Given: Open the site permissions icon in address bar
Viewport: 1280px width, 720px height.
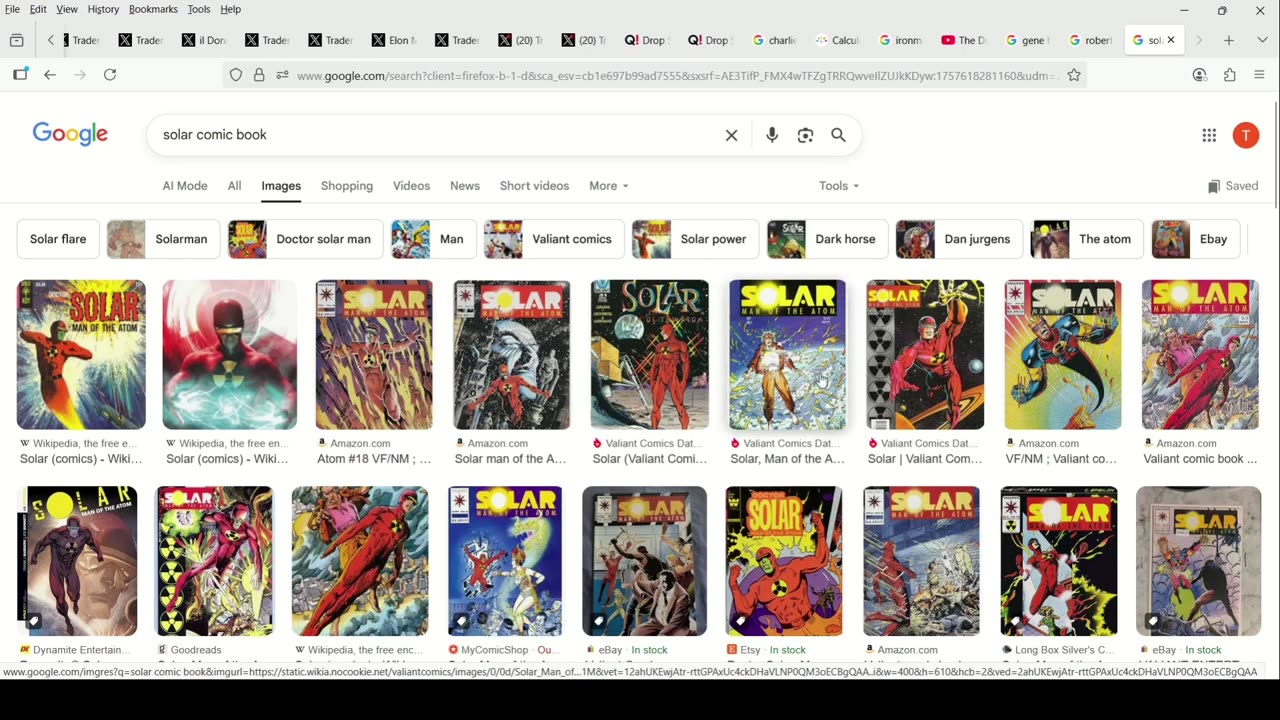Looking at the screenshot, I should click(282, 75).
